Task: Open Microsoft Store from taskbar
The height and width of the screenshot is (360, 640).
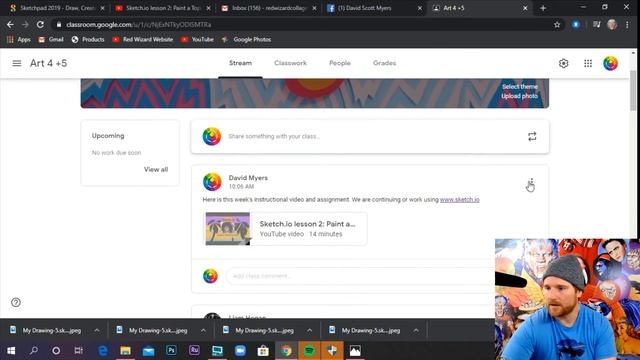Action: [x=263, y=351]
